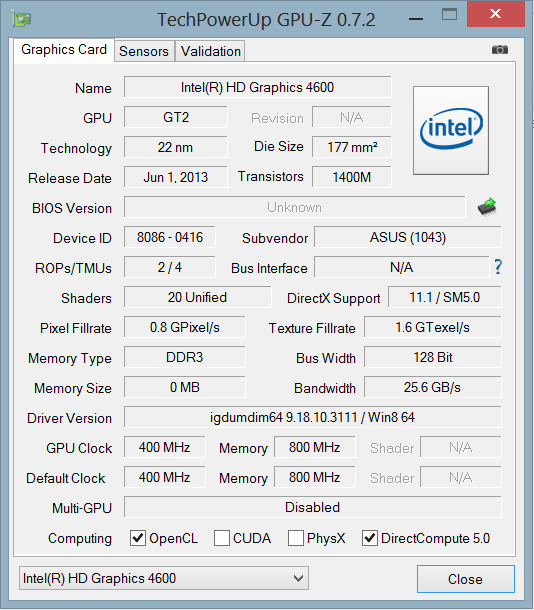Click the BIOS save chip icon
The height and width of the screenshot is (610, 534).
(487, 207)
